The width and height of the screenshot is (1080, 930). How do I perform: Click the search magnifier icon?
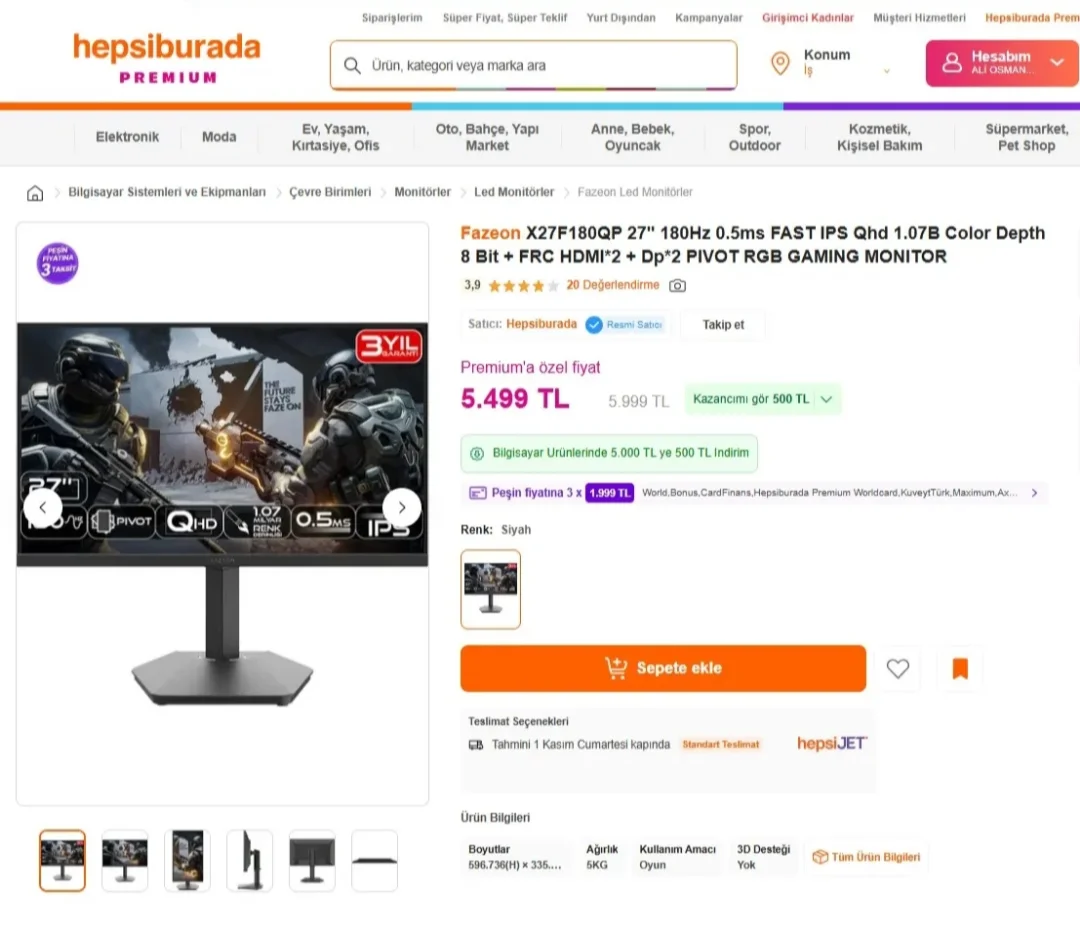click(352, 65)
